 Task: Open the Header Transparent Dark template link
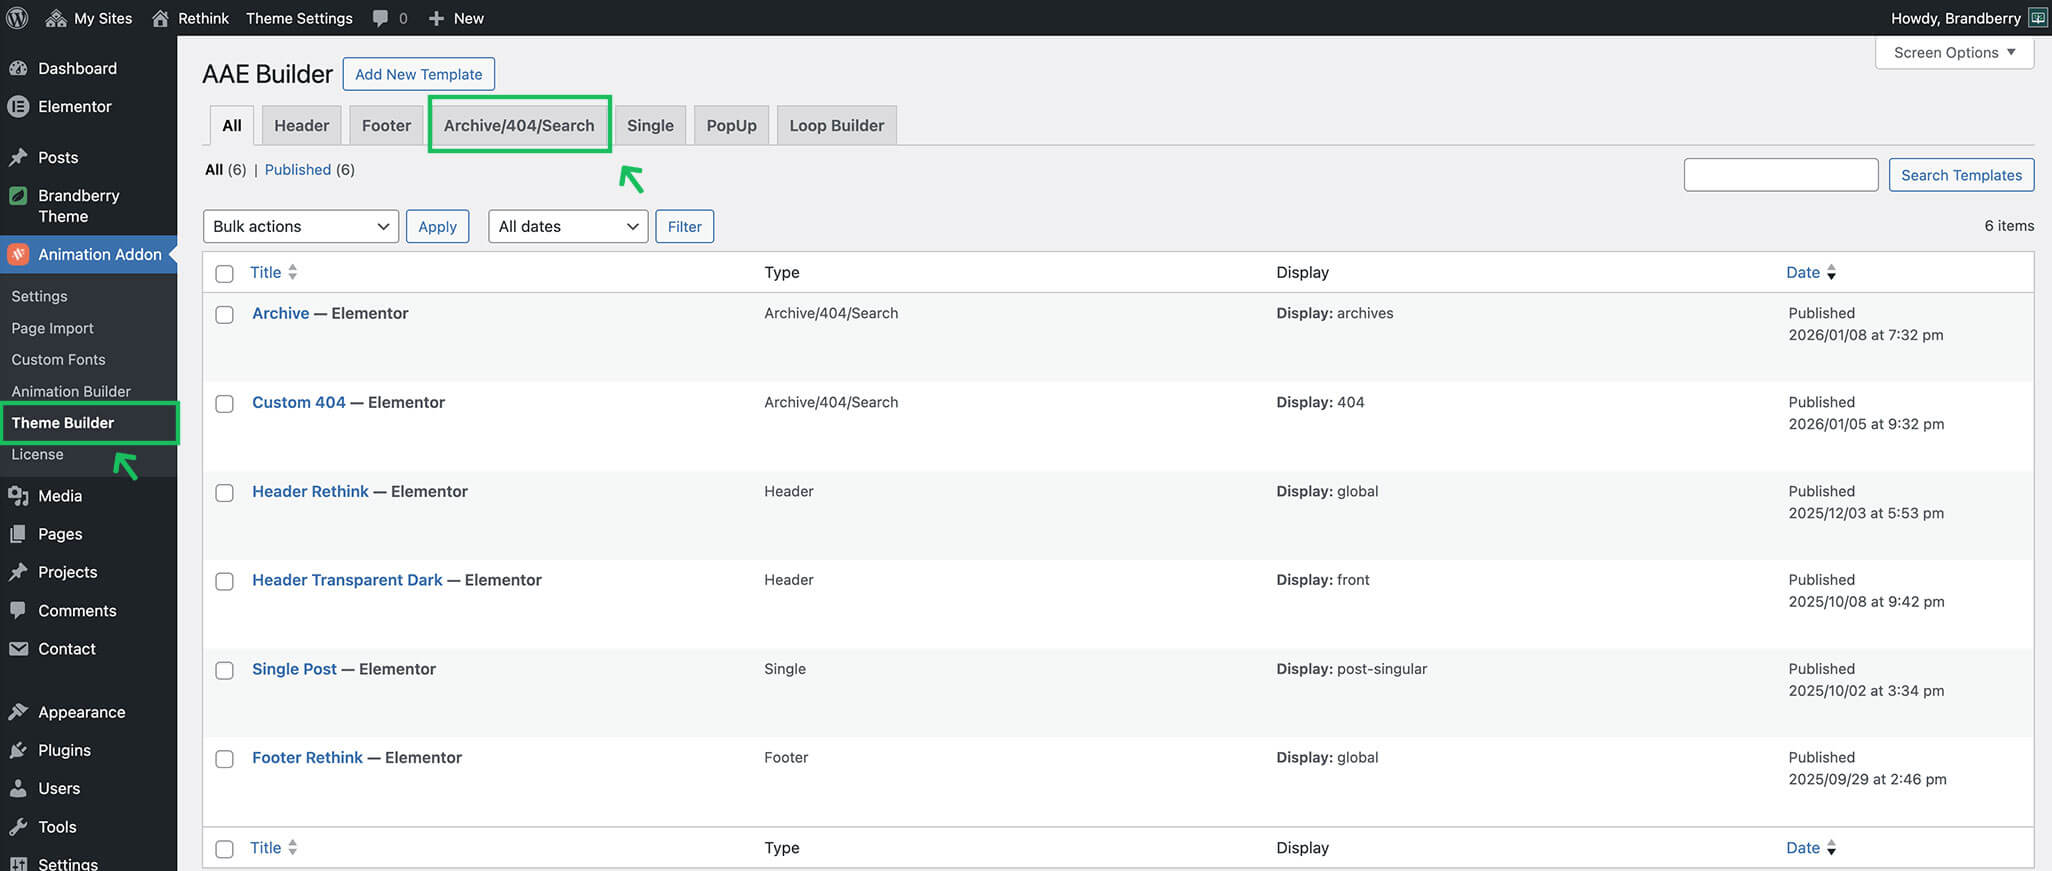[347, 580]
